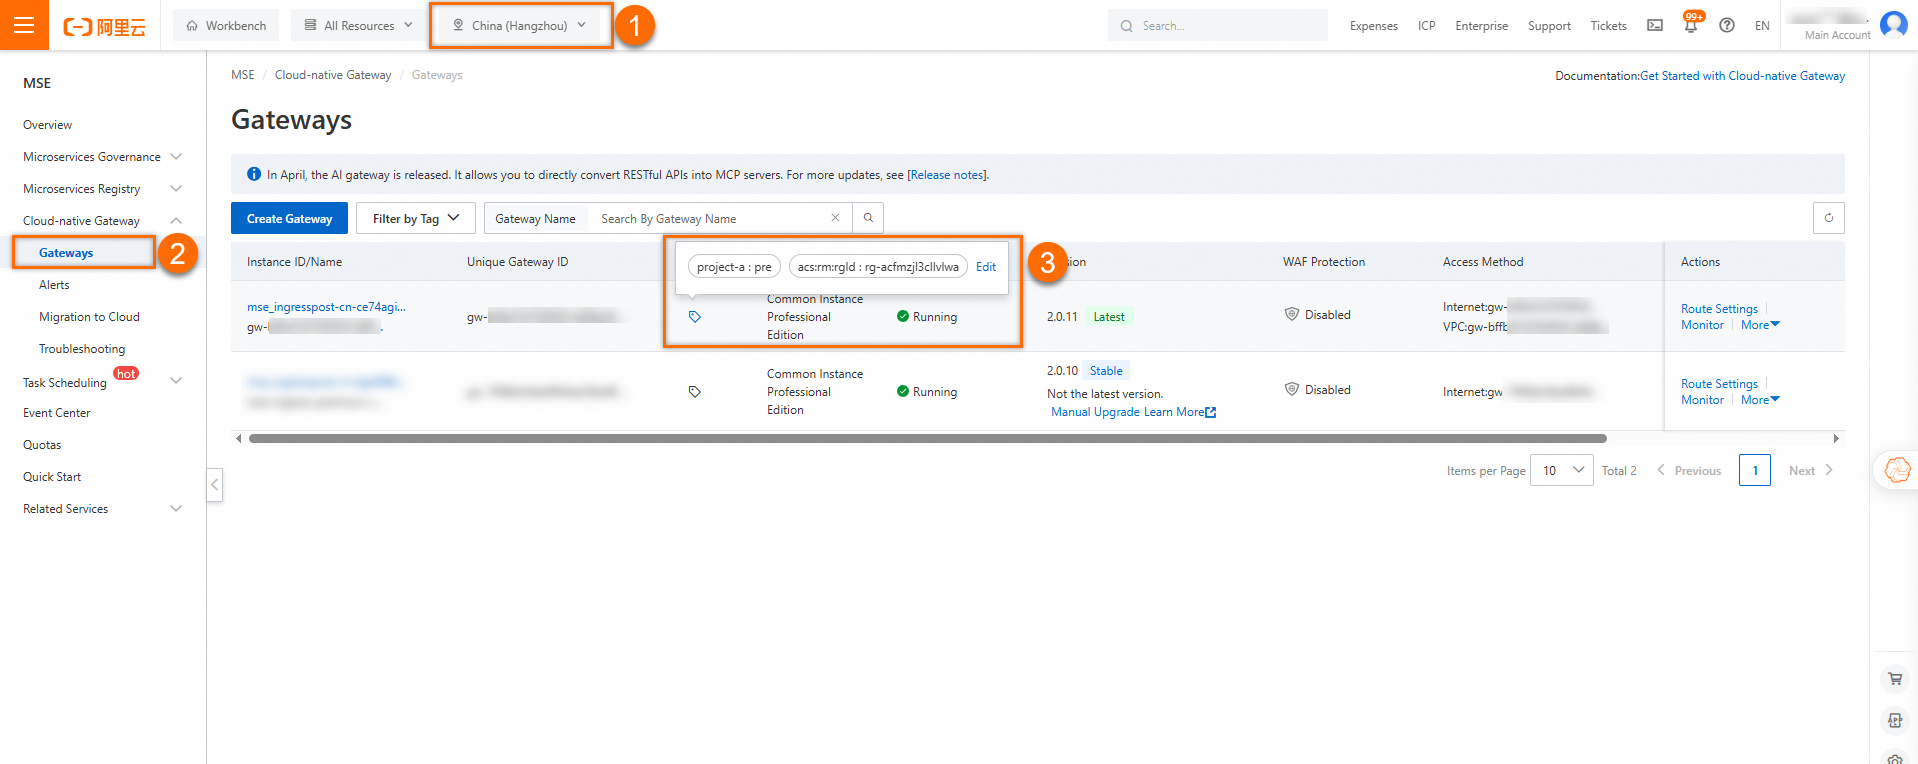Open the shopping cart side icon
Image resolution: width=1918 pixels, height=764 pixels.
pos(1895,679)
